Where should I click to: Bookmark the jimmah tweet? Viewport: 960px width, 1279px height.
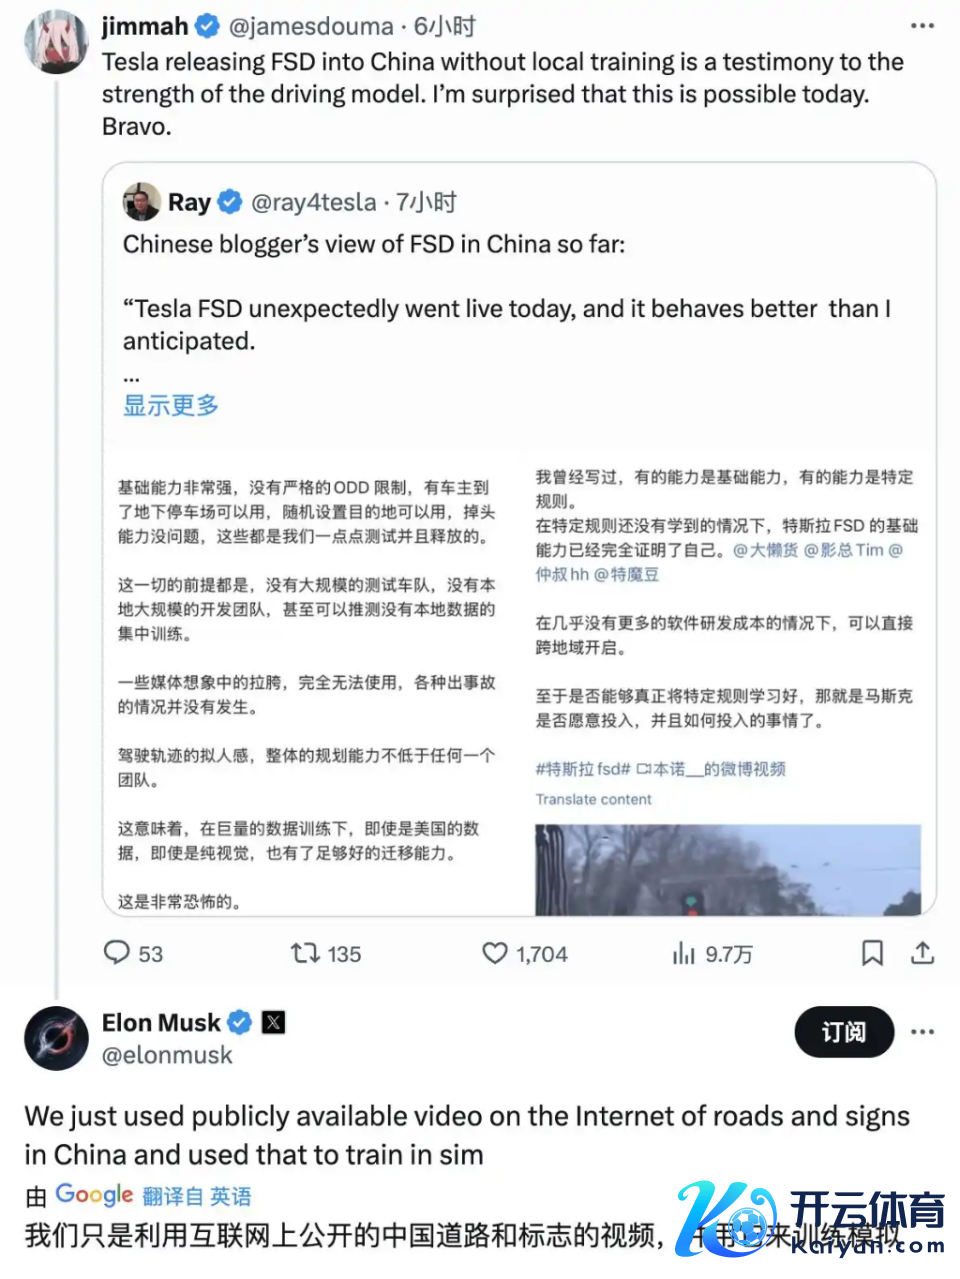tap(872, 953)
